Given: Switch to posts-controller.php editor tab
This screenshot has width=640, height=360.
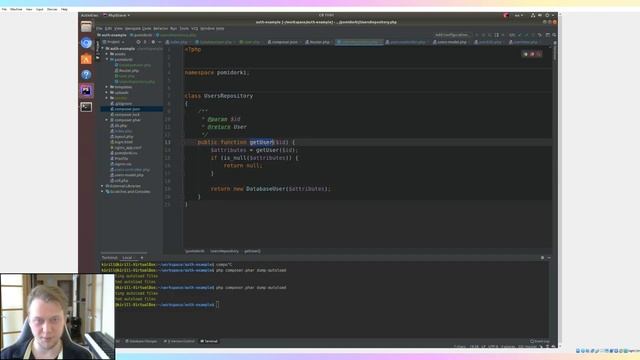Looking at the screenshot, I should [407, 42].
